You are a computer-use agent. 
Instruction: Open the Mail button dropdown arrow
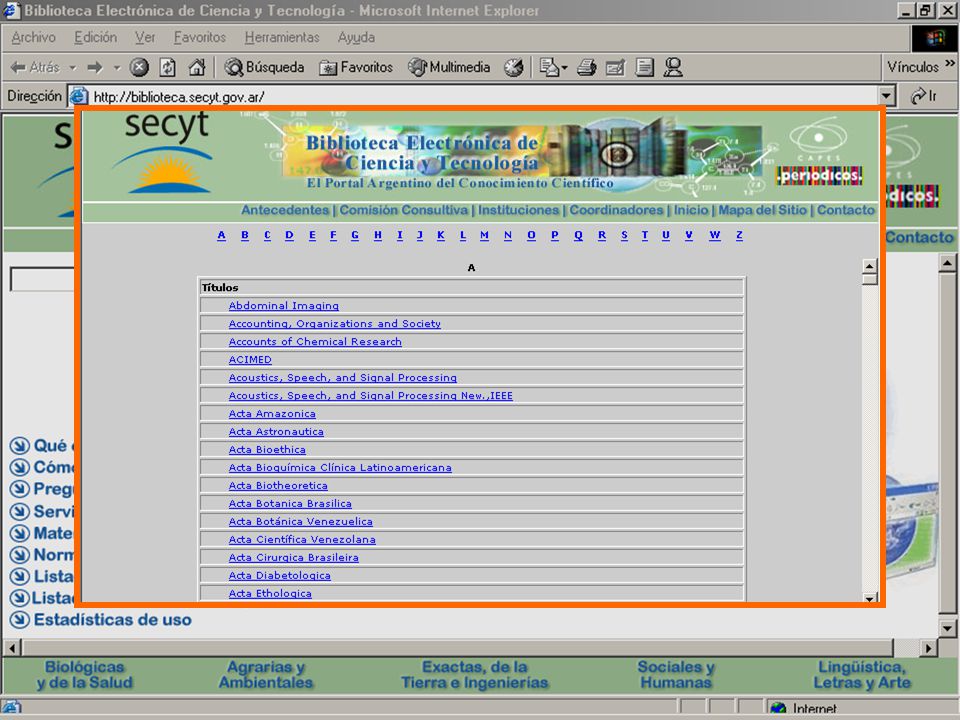tap(564, 67)
